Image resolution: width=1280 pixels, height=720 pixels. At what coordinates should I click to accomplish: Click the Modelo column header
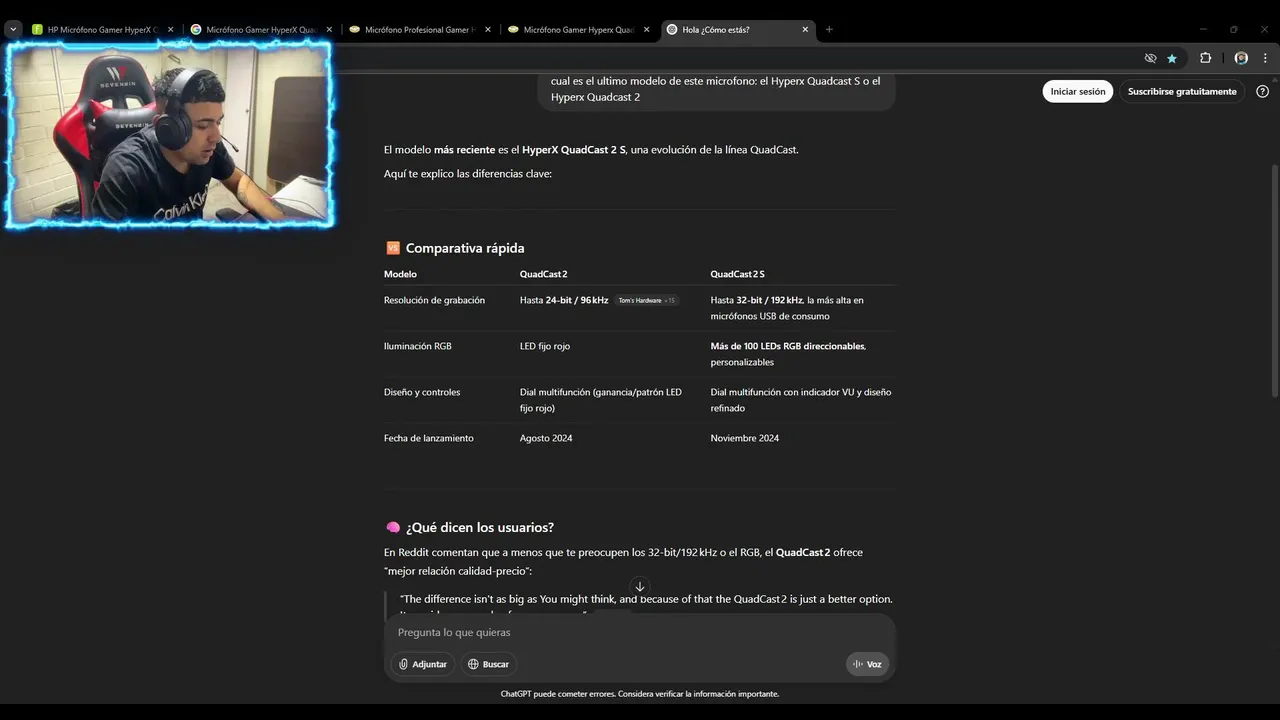[400, 274]
